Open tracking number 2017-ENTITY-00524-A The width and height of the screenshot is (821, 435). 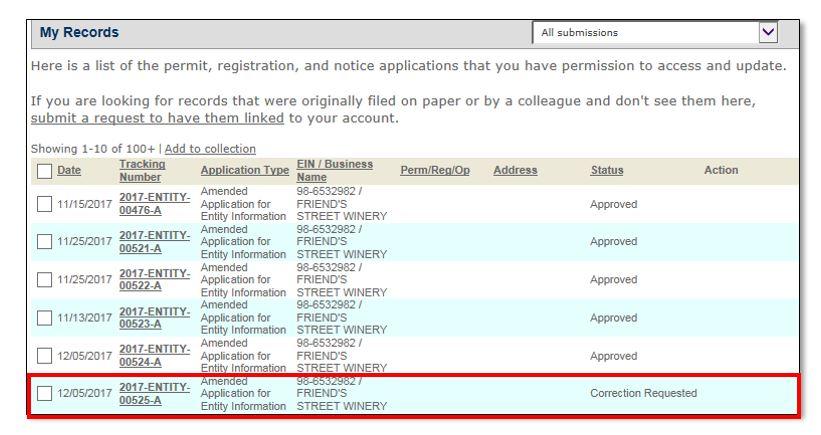154,356
